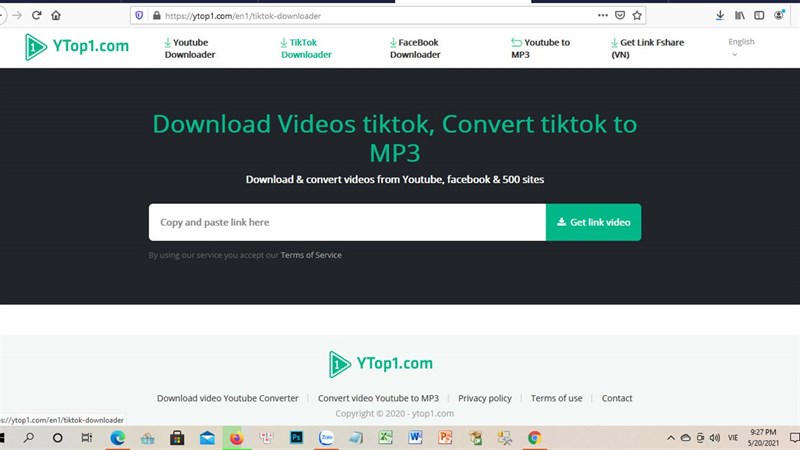Open Task View on taskbar
The width and height of the screenshot is (800, 450).
(x=87, y=438)
